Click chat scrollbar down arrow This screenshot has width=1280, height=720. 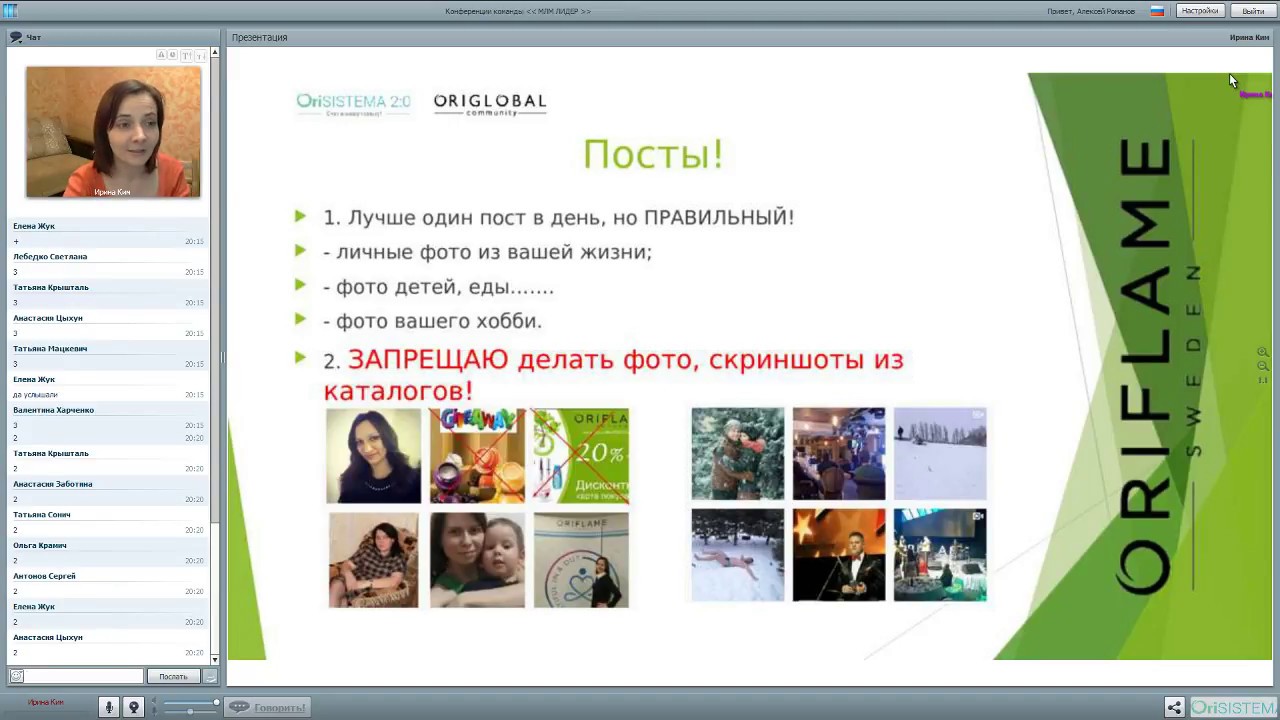pyautogui.click(x=214, y=660)
